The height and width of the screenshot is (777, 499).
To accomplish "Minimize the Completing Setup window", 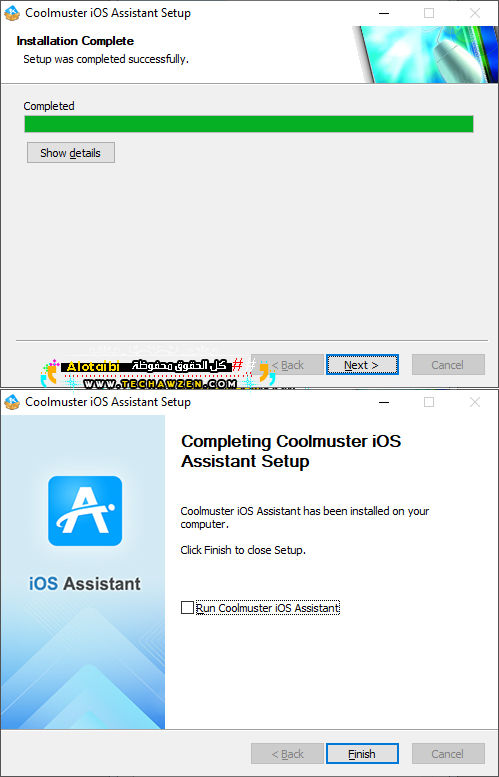I will (383, 402).
